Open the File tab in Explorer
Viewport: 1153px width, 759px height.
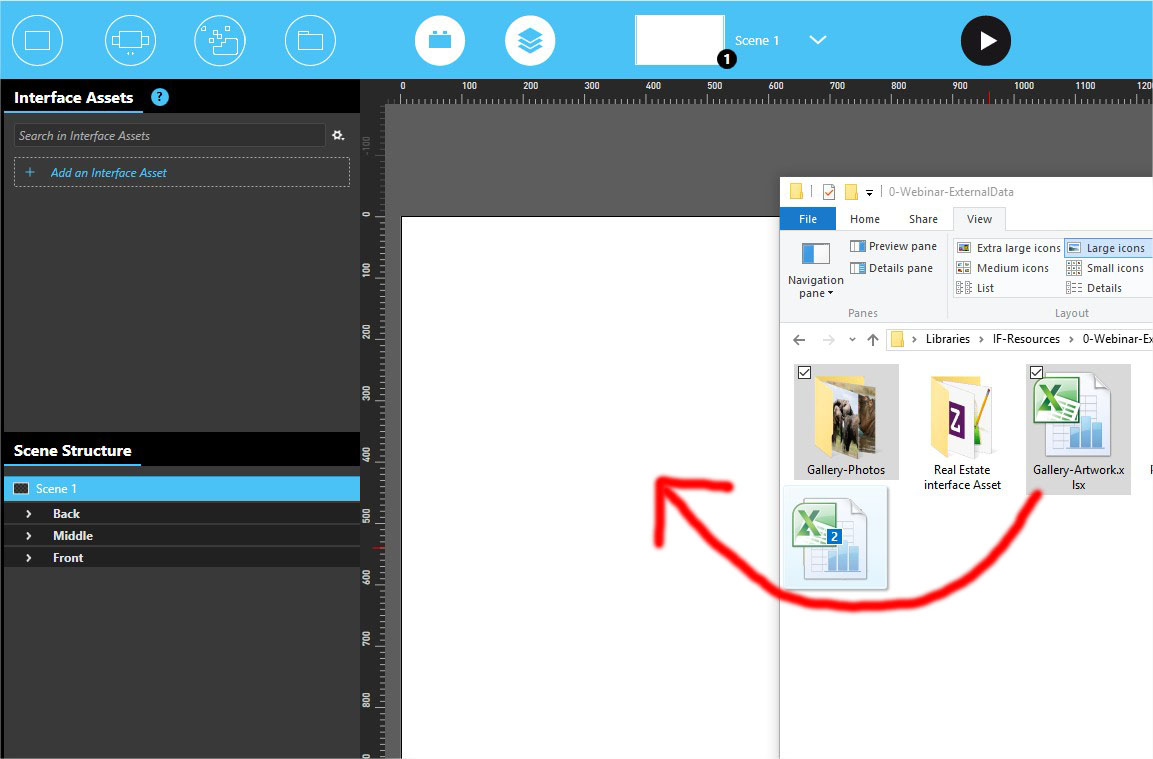click(807, 219)
